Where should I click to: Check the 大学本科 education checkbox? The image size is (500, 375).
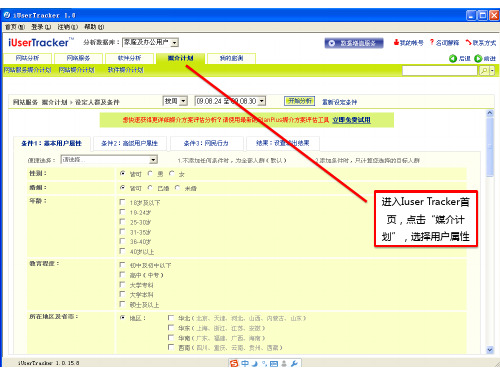coord(122,294)
